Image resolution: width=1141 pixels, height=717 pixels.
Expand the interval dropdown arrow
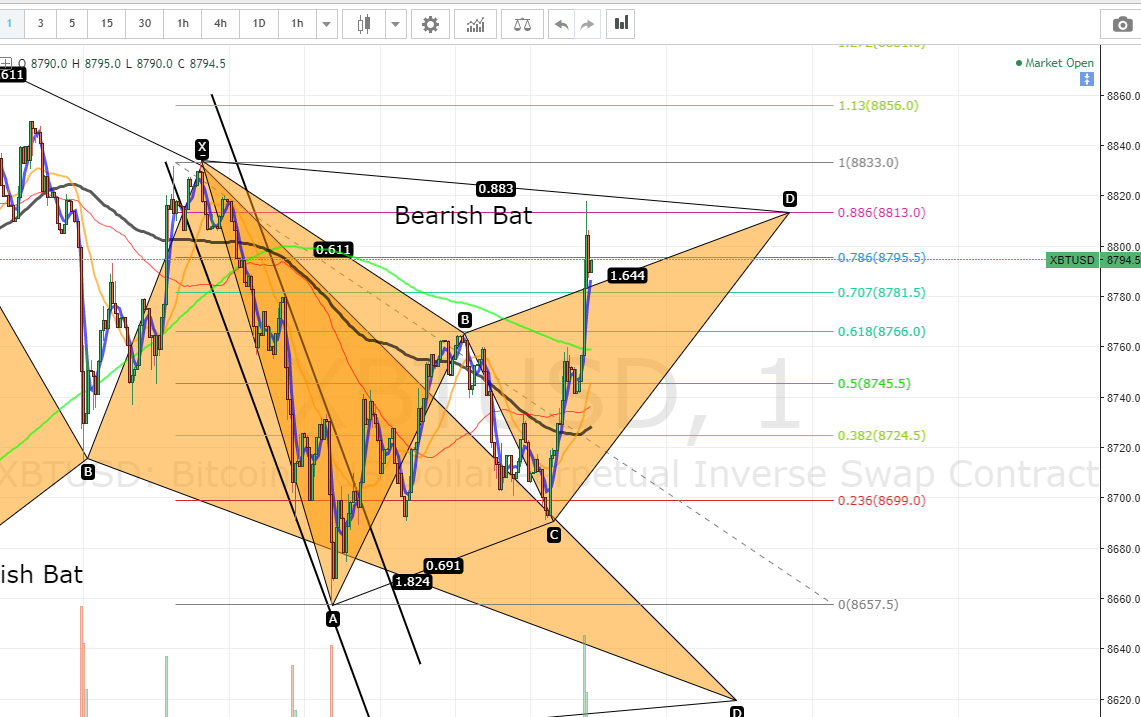pos(327,24)
